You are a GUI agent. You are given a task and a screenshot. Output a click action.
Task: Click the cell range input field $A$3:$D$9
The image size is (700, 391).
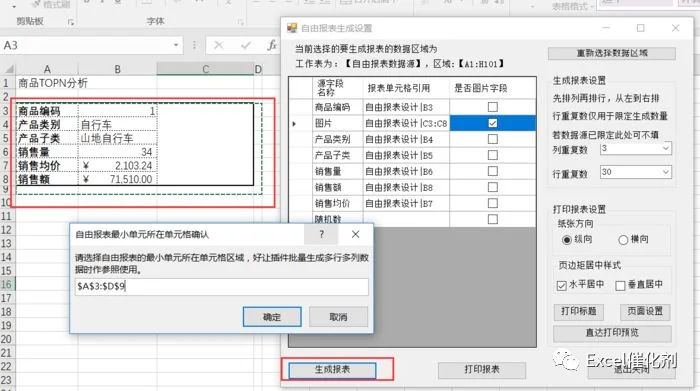tap(221, 287)
